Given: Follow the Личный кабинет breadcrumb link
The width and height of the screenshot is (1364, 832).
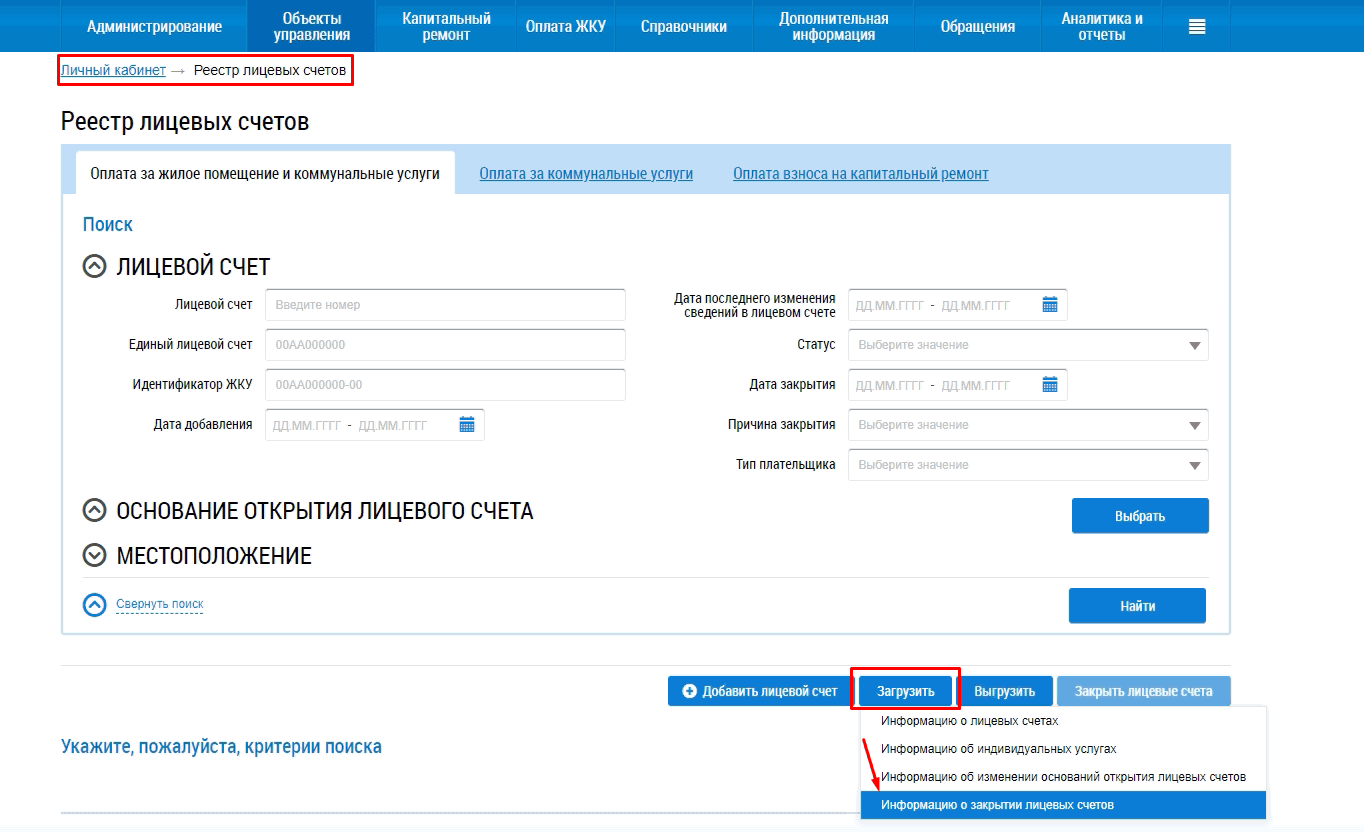Looking at the screenshot, I should (113, 70).
